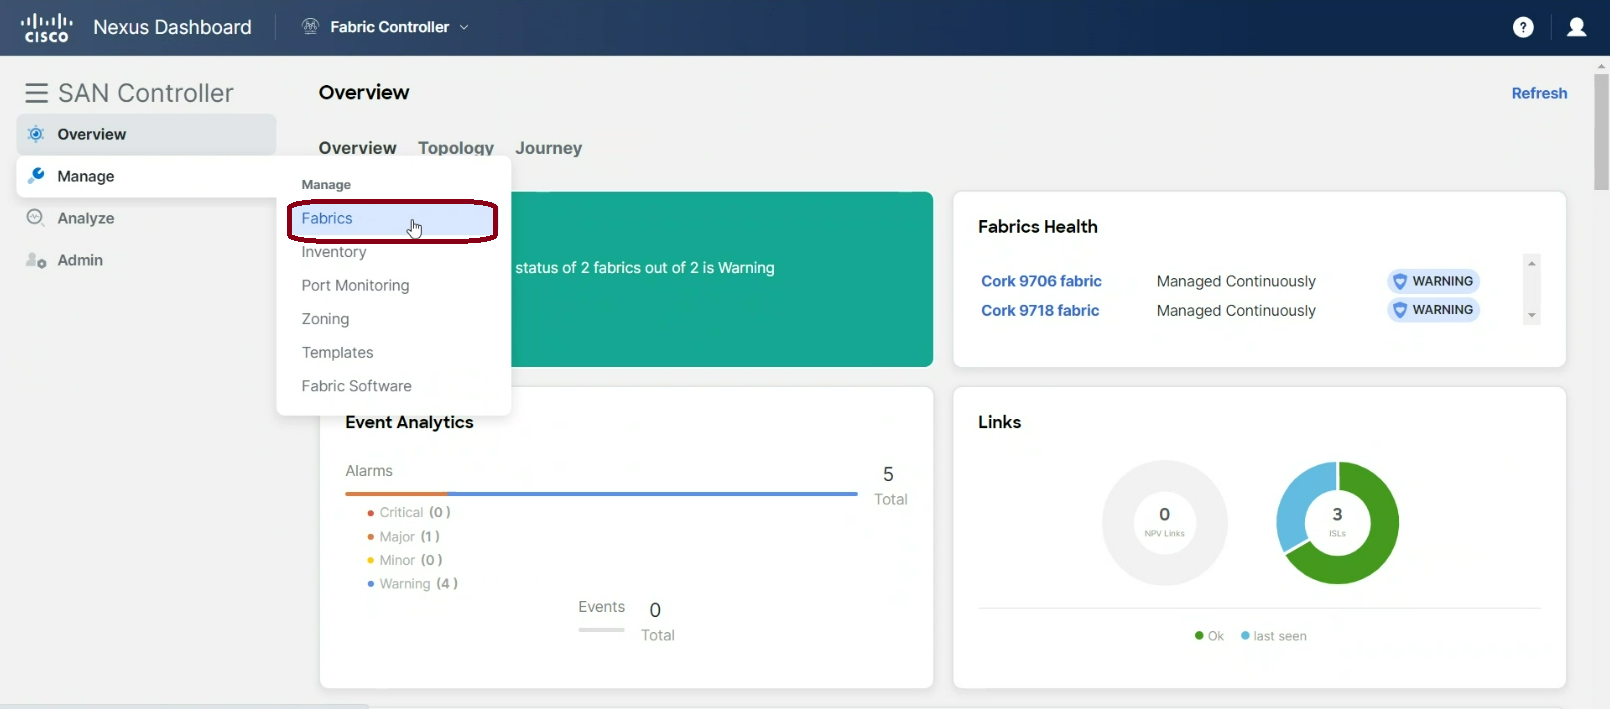Click the Admin user-gear icon
The image size is (1610, 709).
pos(36,260)
